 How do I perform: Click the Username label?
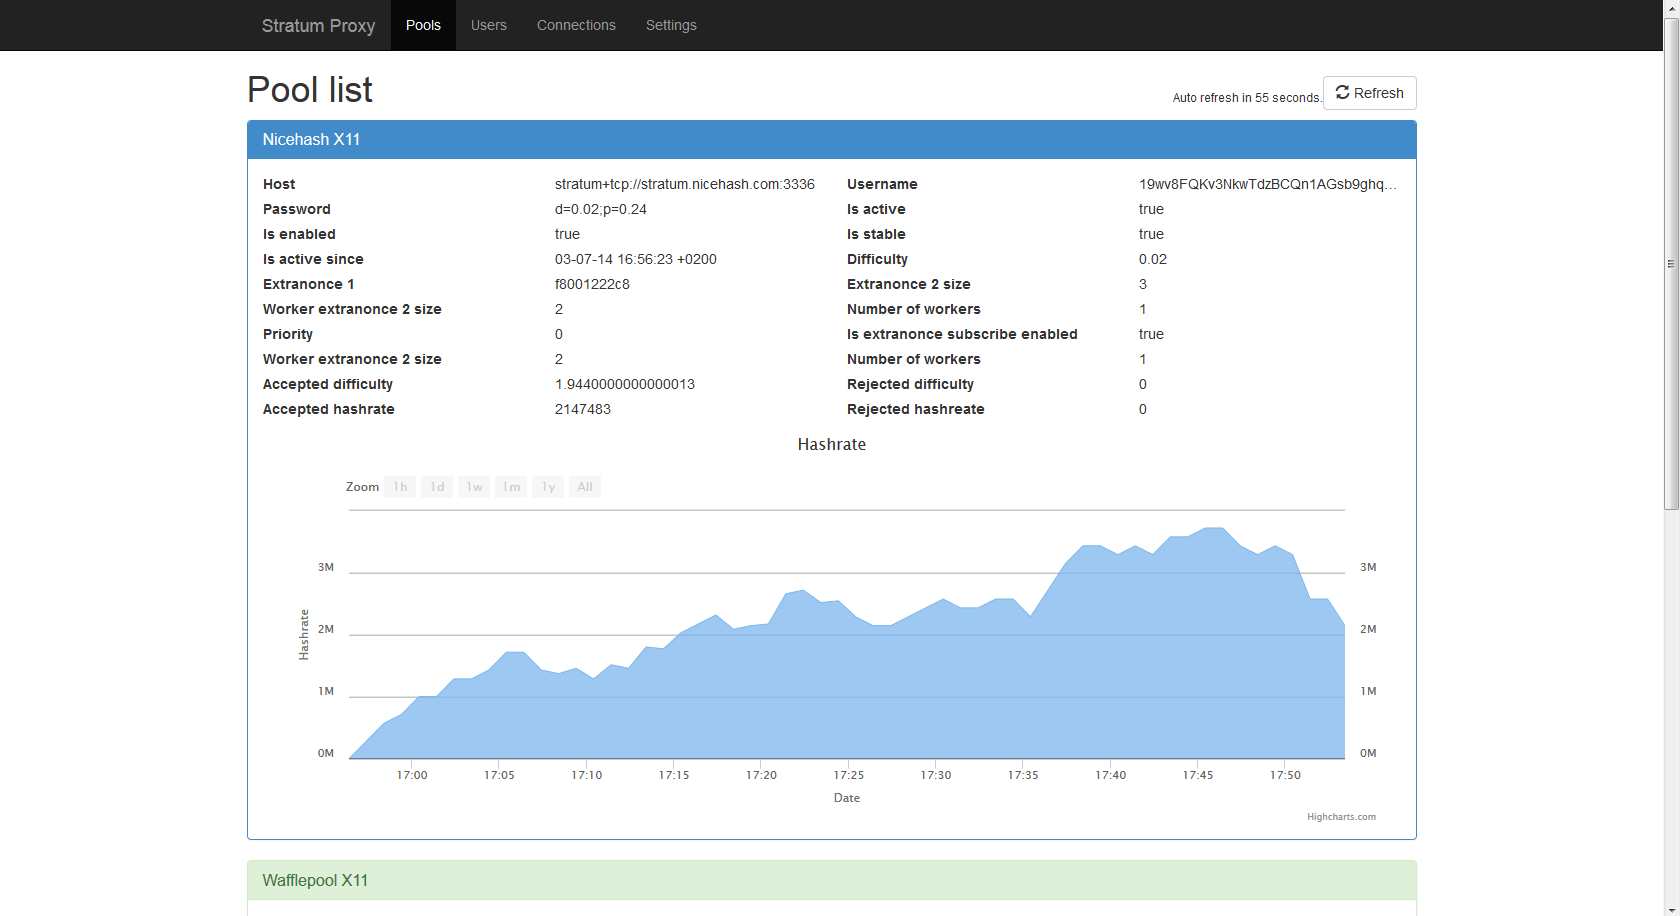[x=882, y=184]
